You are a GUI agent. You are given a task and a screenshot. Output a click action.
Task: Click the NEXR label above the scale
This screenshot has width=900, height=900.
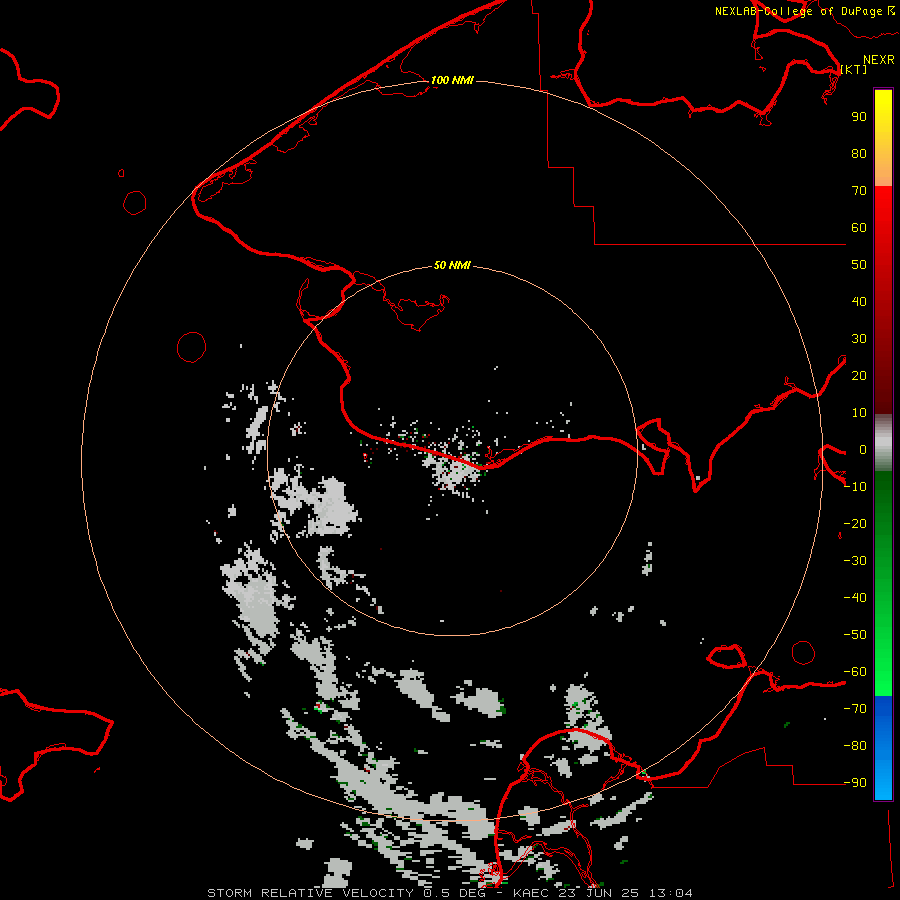(x=879, y=60)
